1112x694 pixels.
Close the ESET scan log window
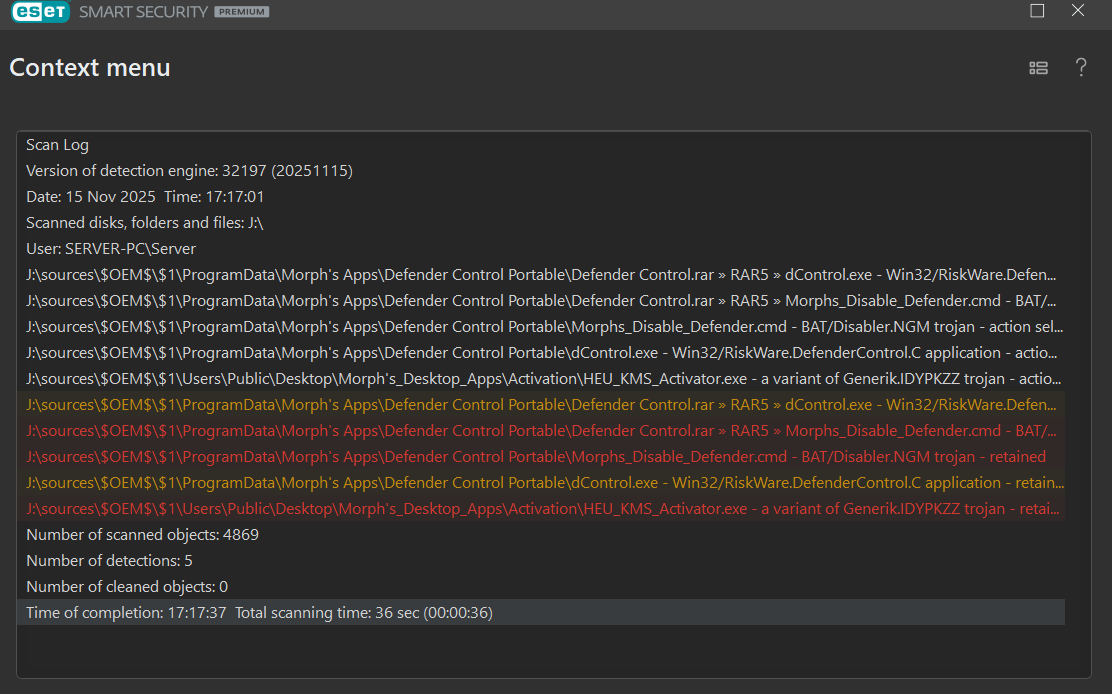click(x=1078, y=11)
